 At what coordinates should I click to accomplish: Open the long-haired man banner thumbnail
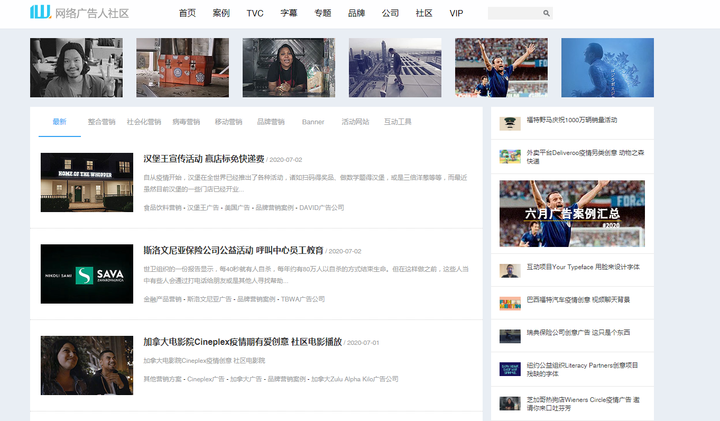76,67
